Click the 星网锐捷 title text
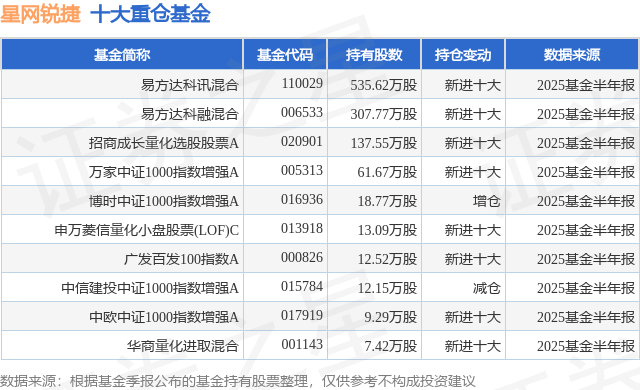 (40, 14)
